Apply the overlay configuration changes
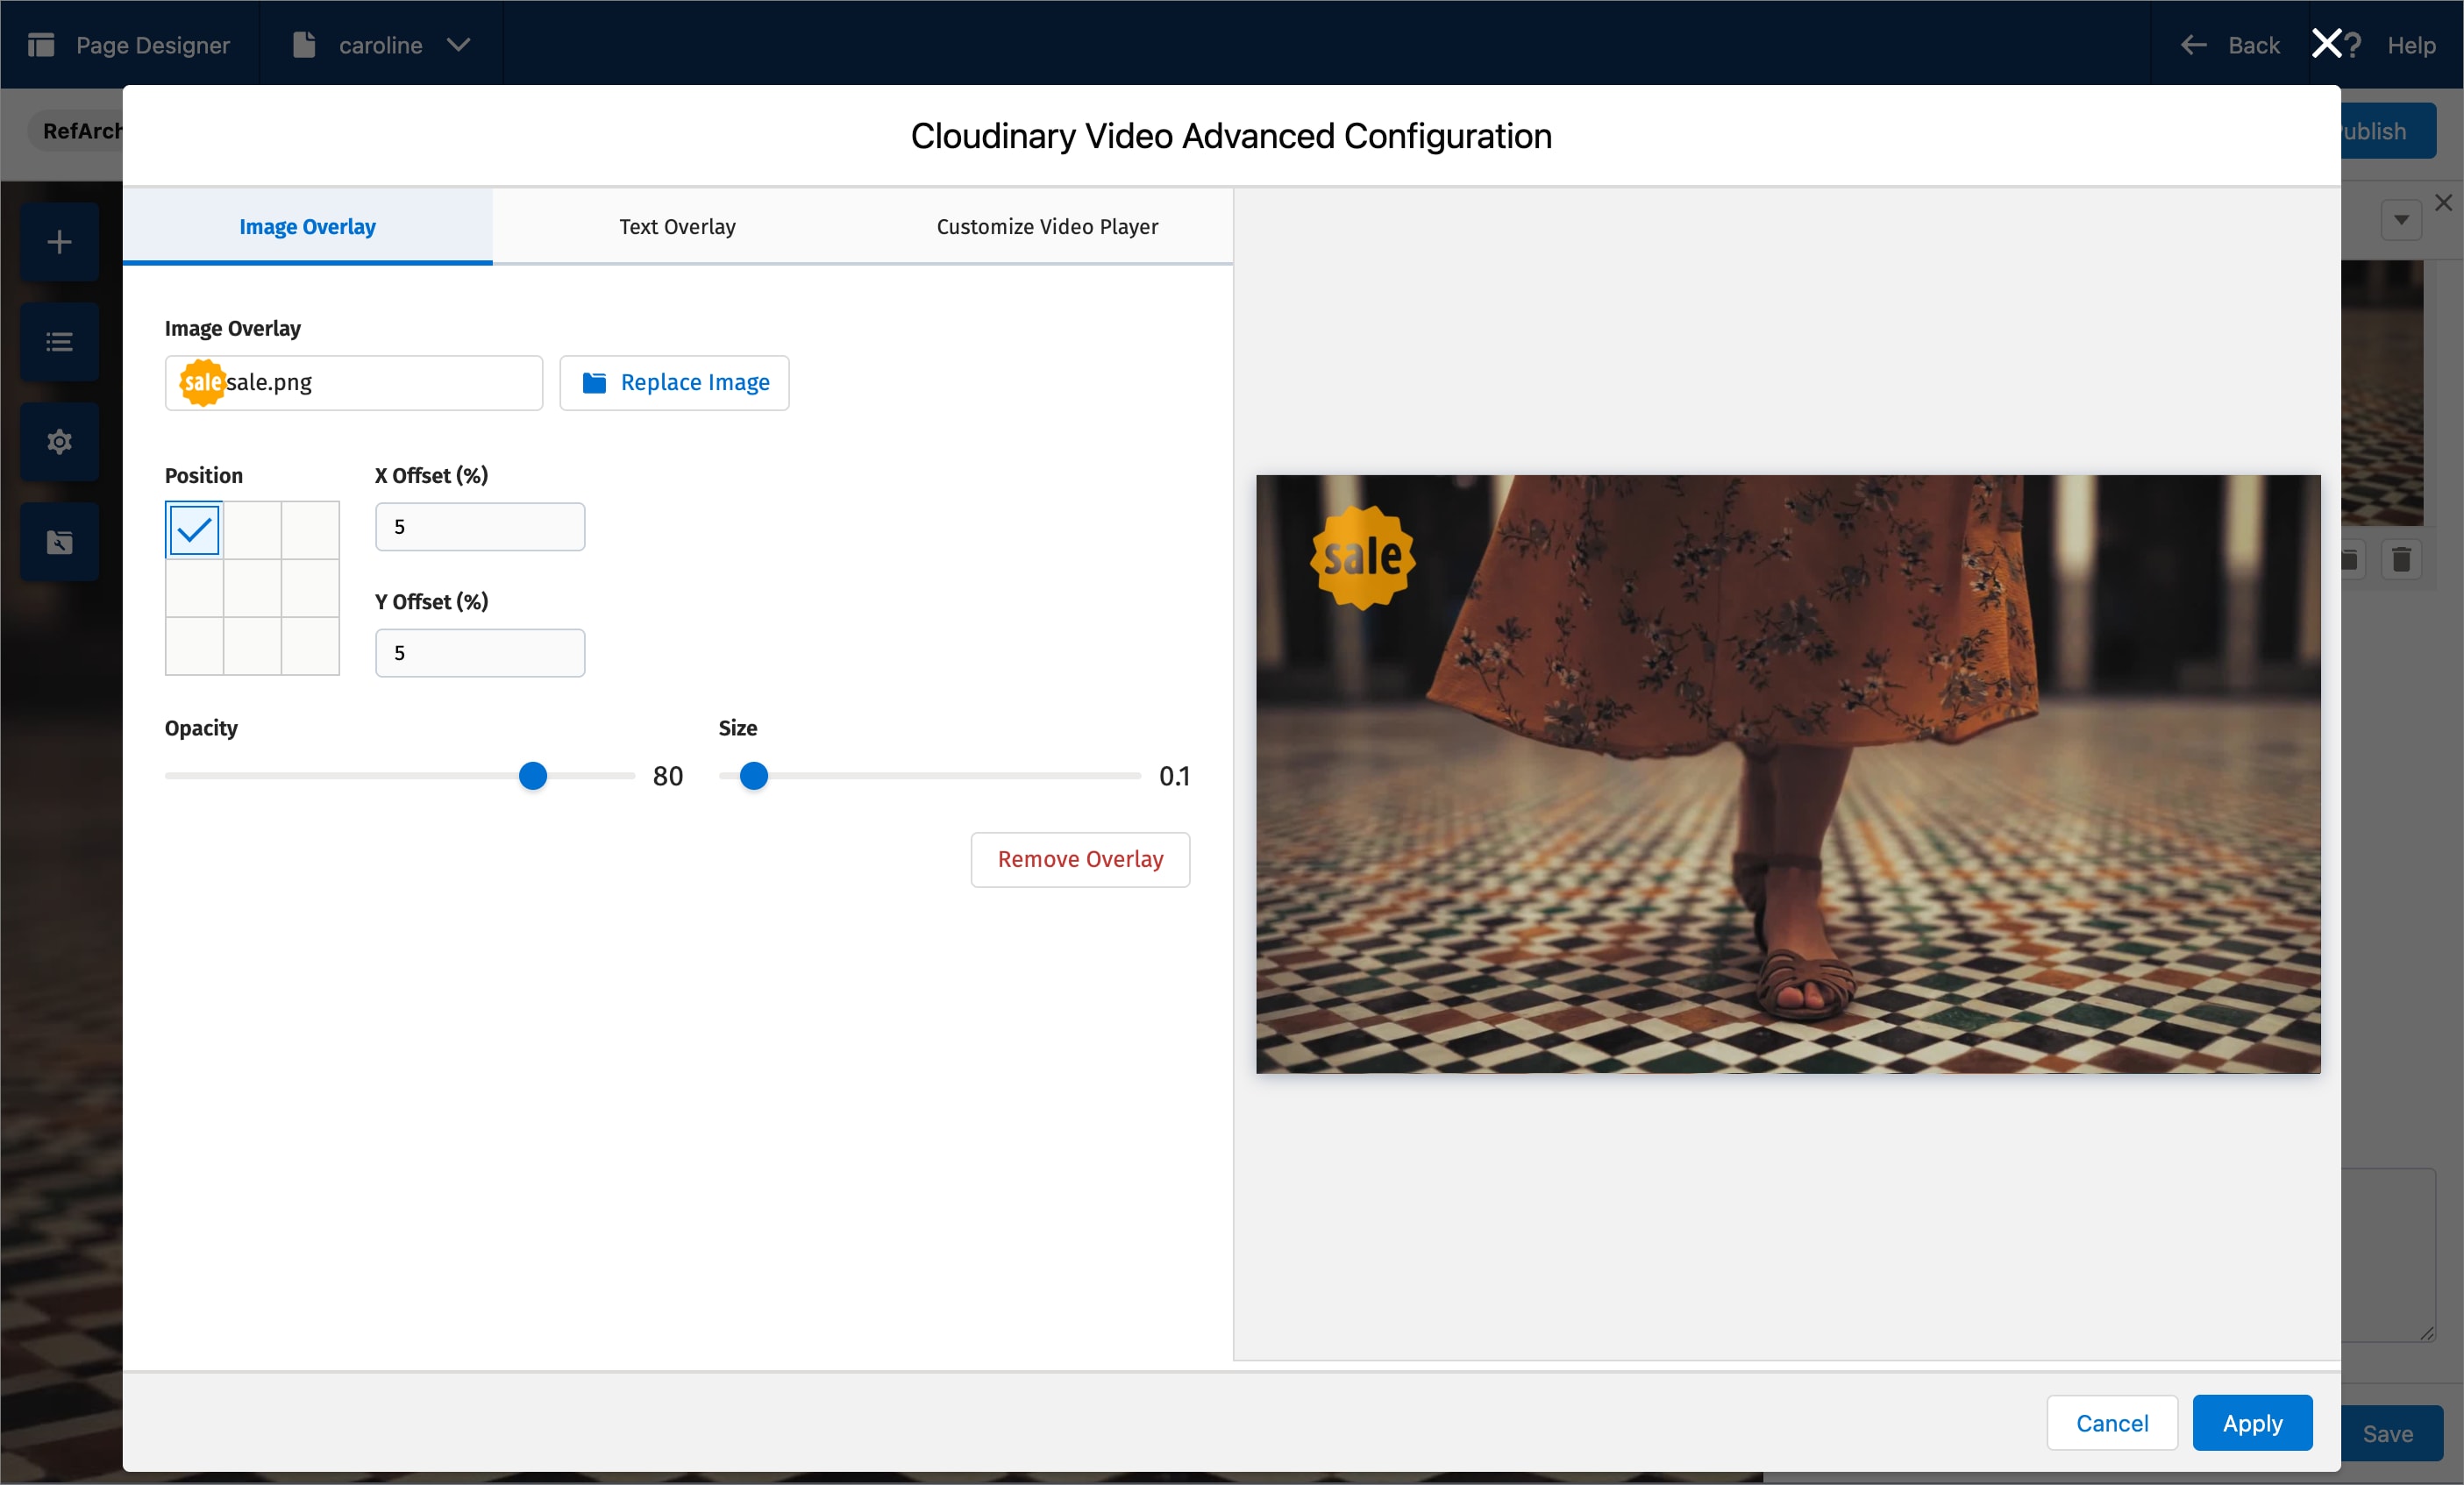 [2251, 1422]
